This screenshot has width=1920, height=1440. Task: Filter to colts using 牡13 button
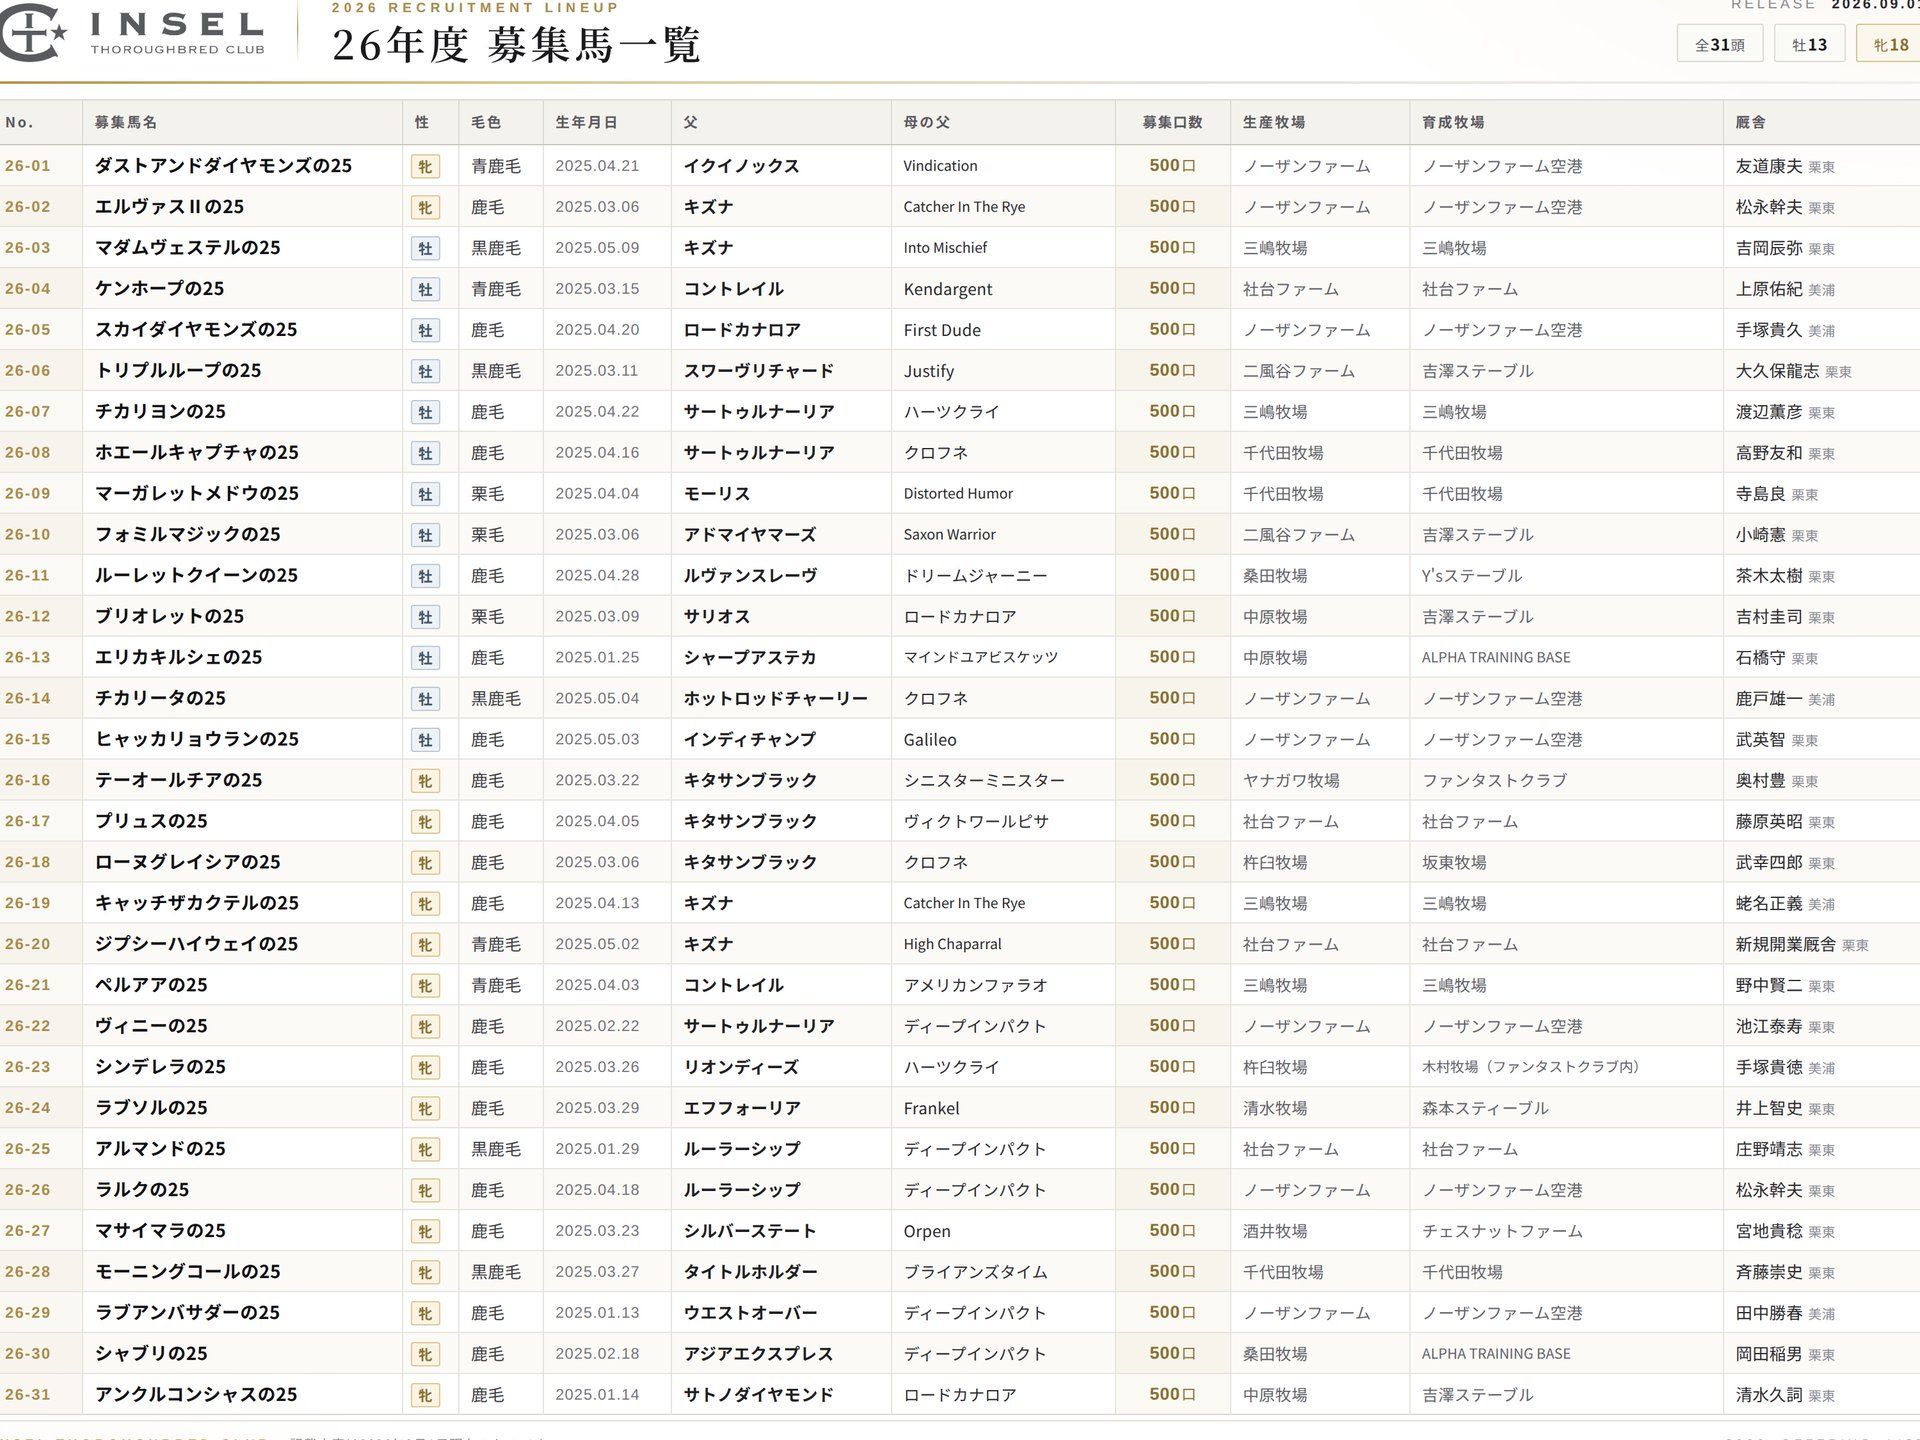1809,44
